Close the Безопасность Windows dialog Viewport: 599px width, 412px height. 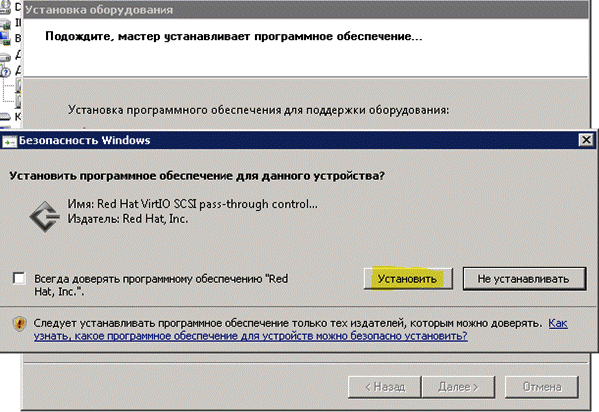(x=586, y=140)
